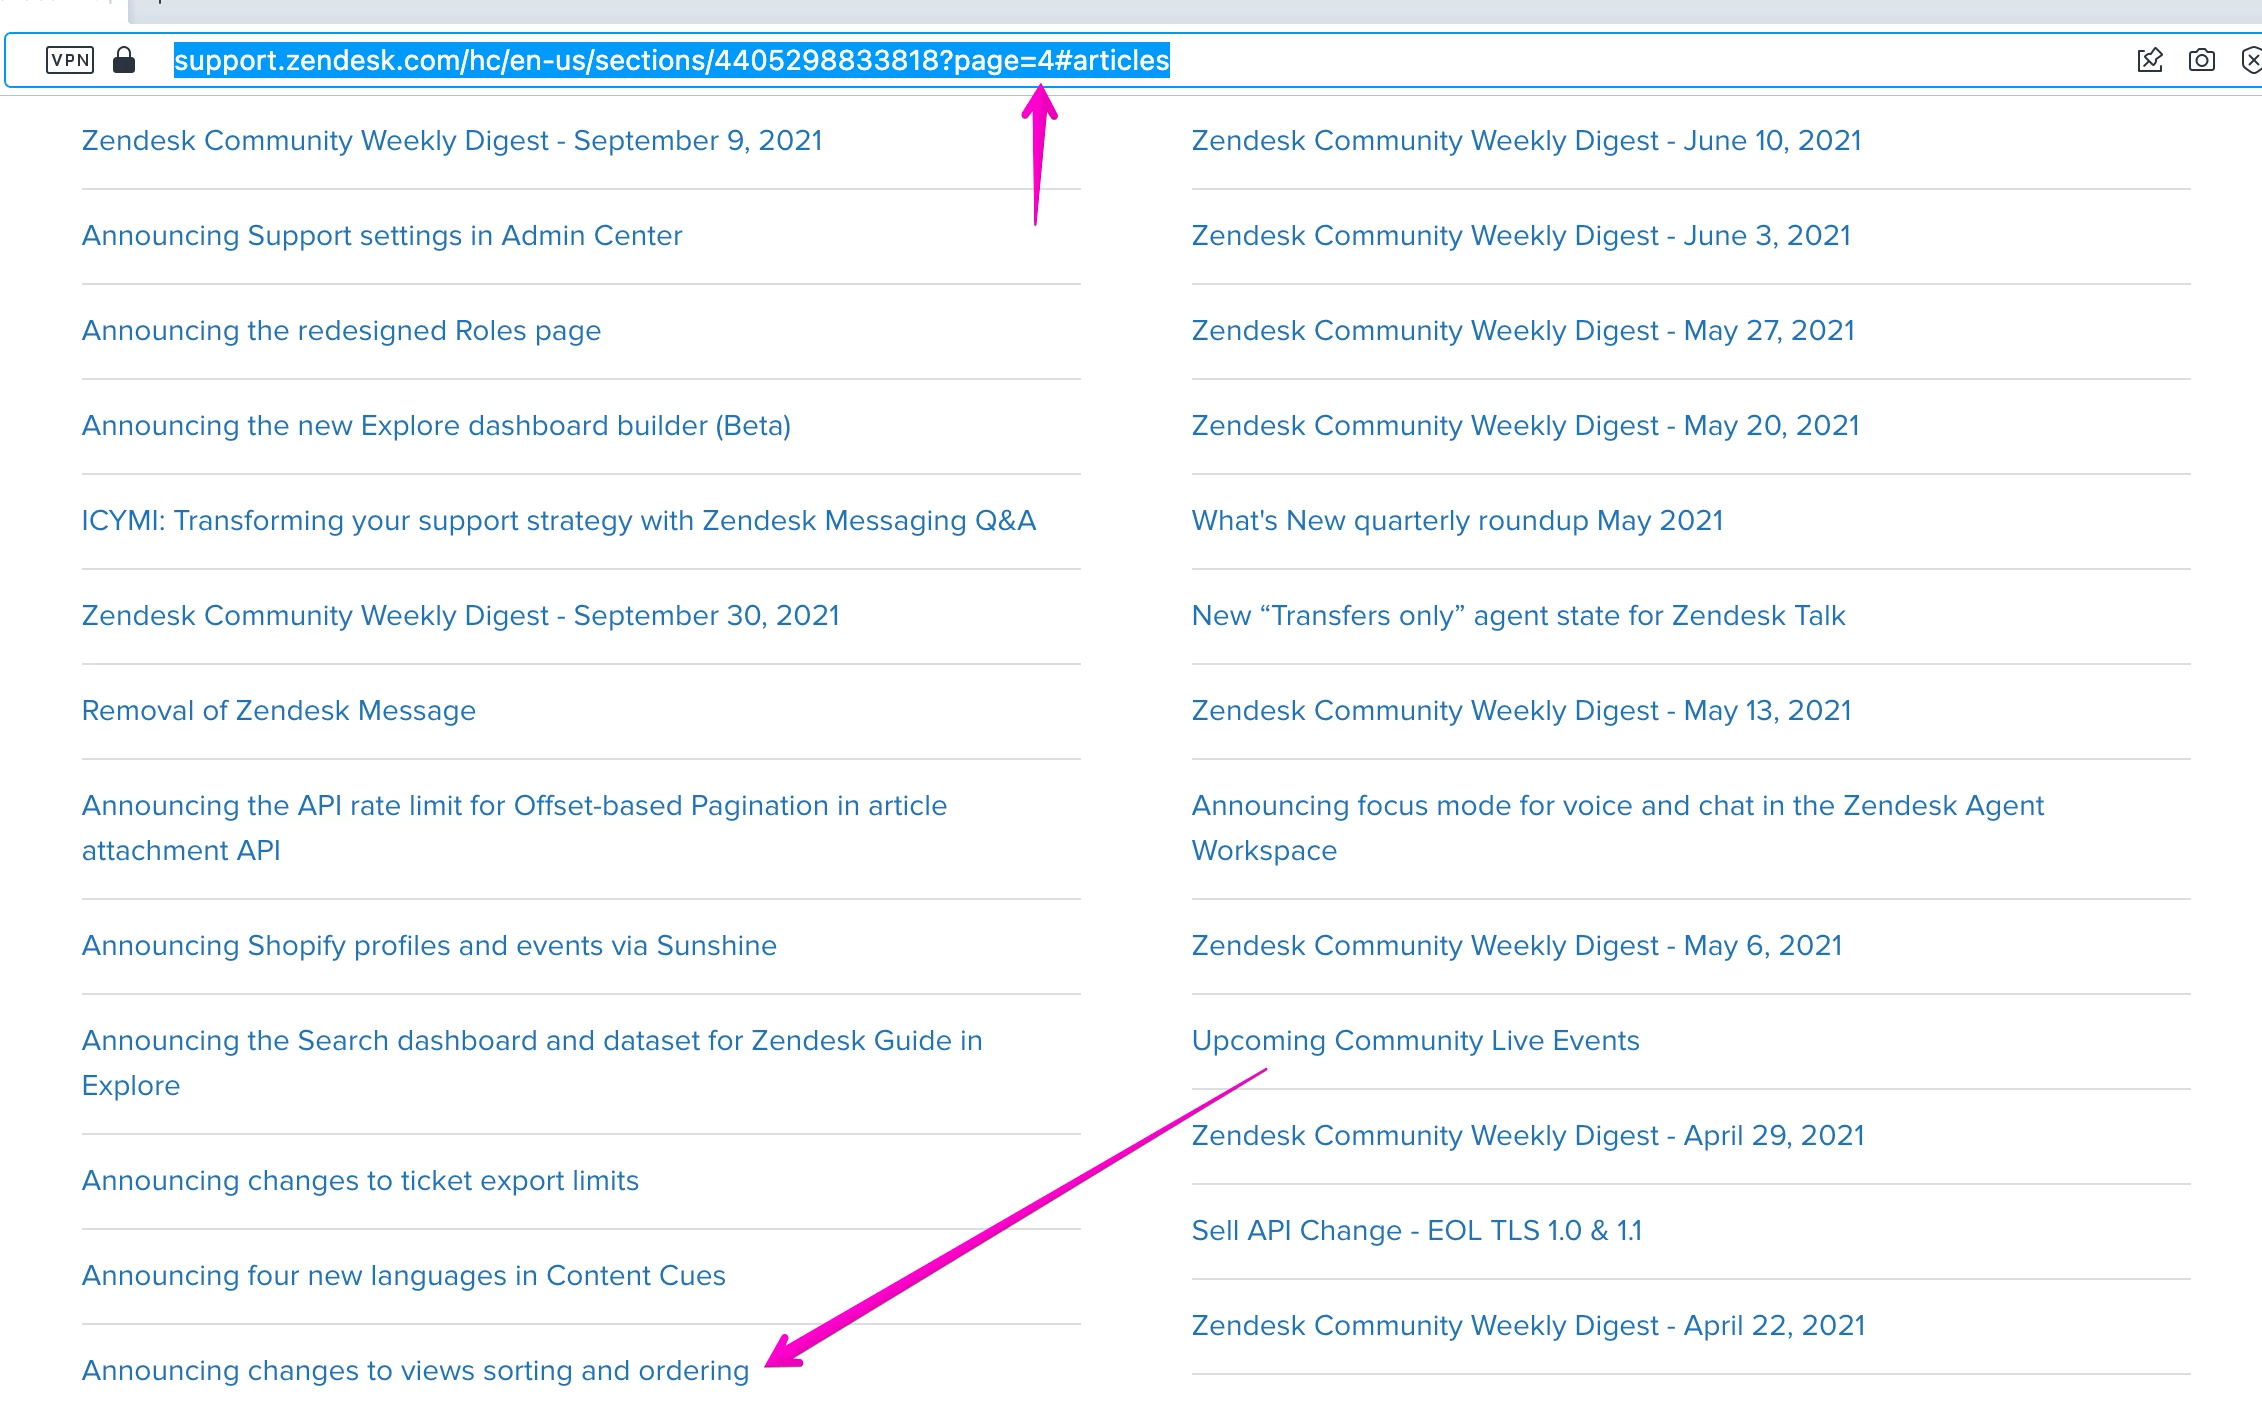Screen dimensions: 2262x1408
Task: Open ICYMI Zendesk Messaging Q&A article
Action: pos(558,520)
